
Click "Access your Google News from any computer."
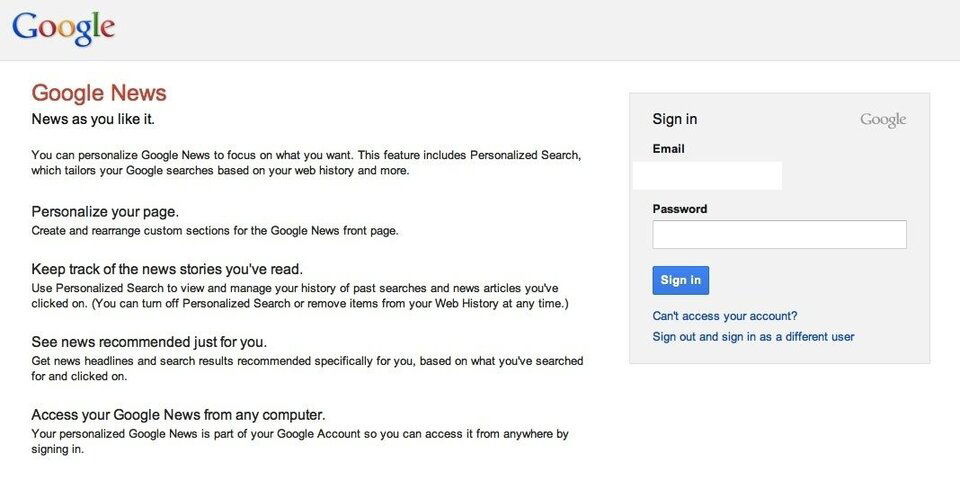point(178,415)
